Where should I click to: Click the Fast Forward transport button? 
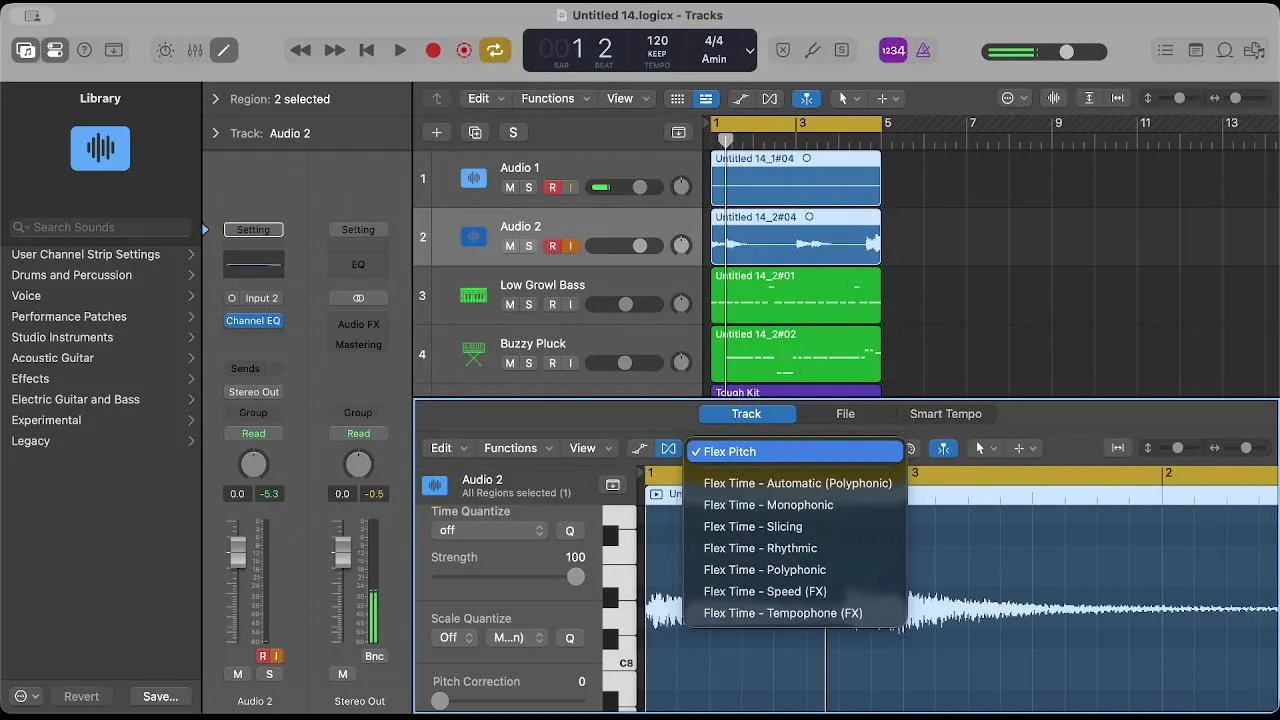334,50
